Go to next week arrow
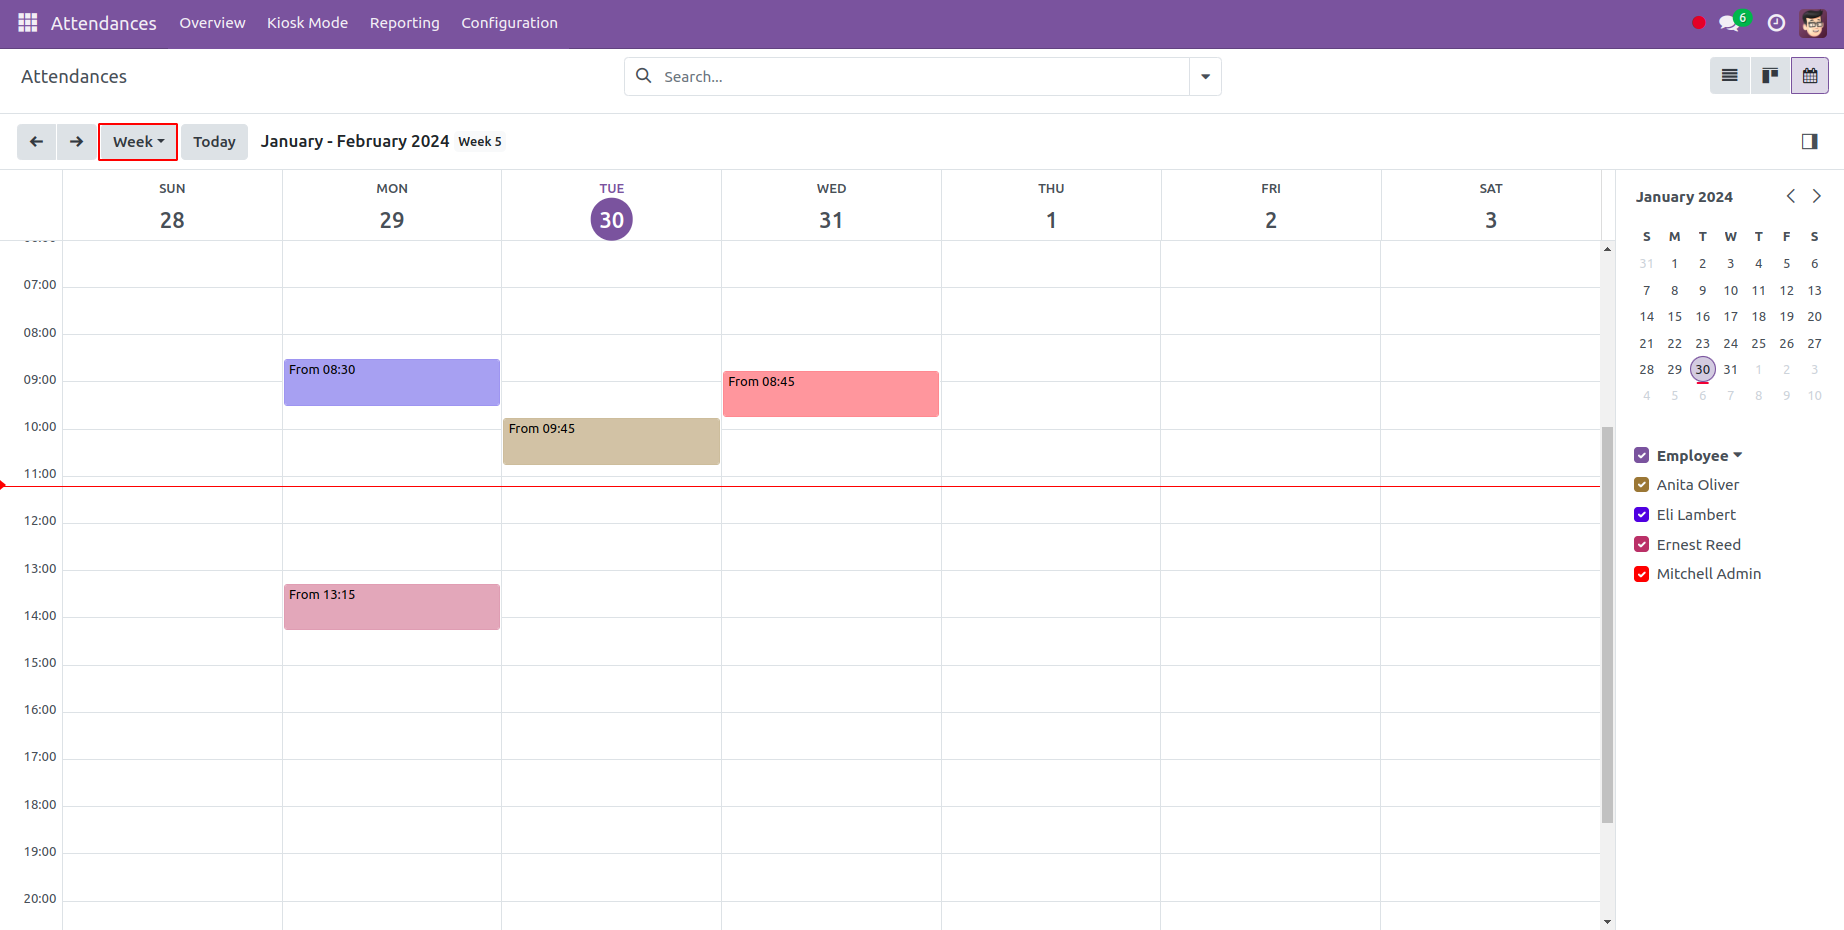The image size is (1844, 930). coord(77,142)
